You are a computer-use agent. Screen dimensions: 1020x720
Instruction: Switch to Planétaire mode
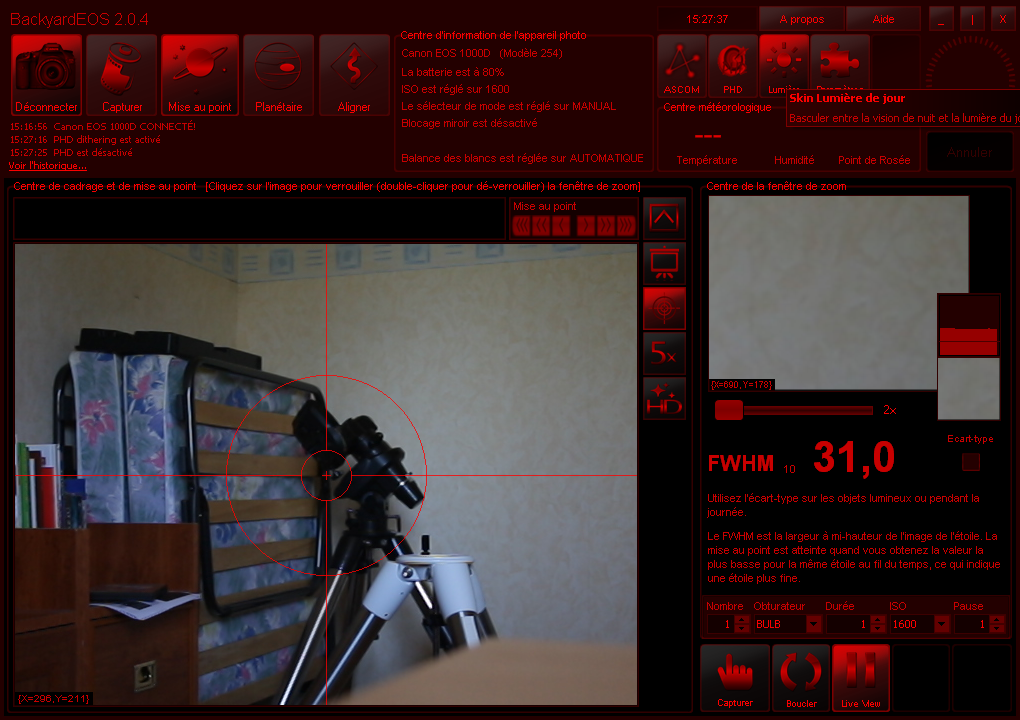tap(278, 75)
